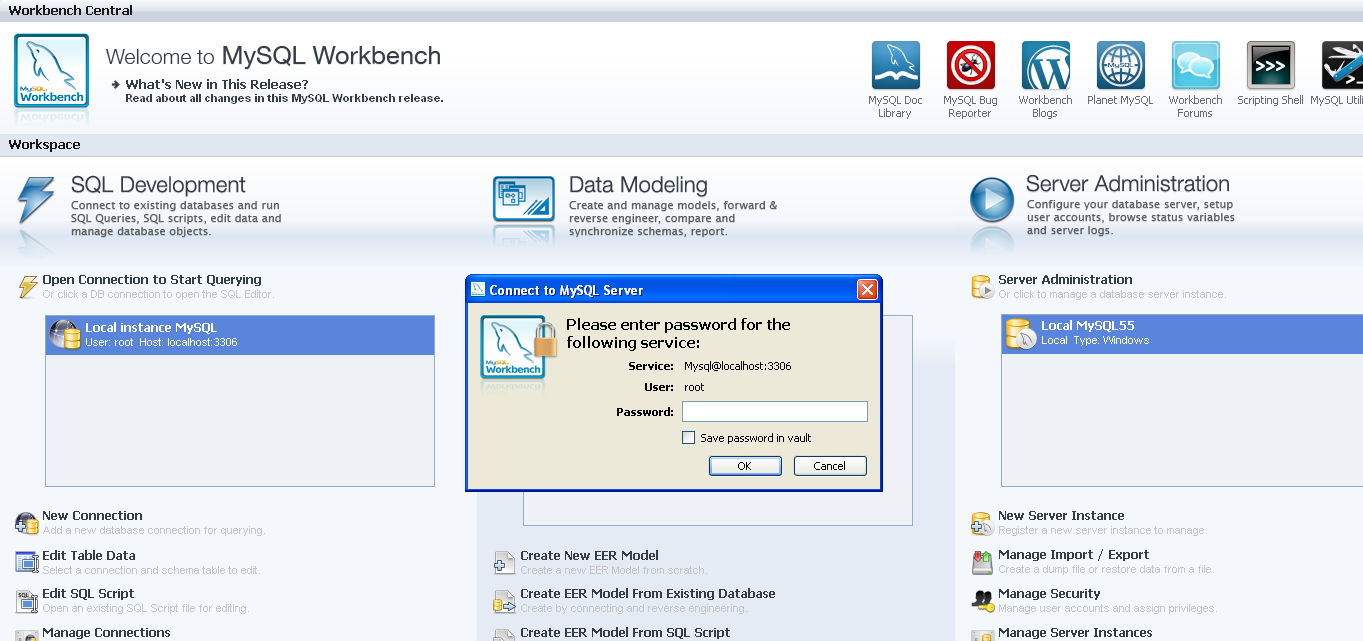Viewport: 1363px width, 641px height.
Task: Click the Edit Table Data link
Action: tap(89, 556)
